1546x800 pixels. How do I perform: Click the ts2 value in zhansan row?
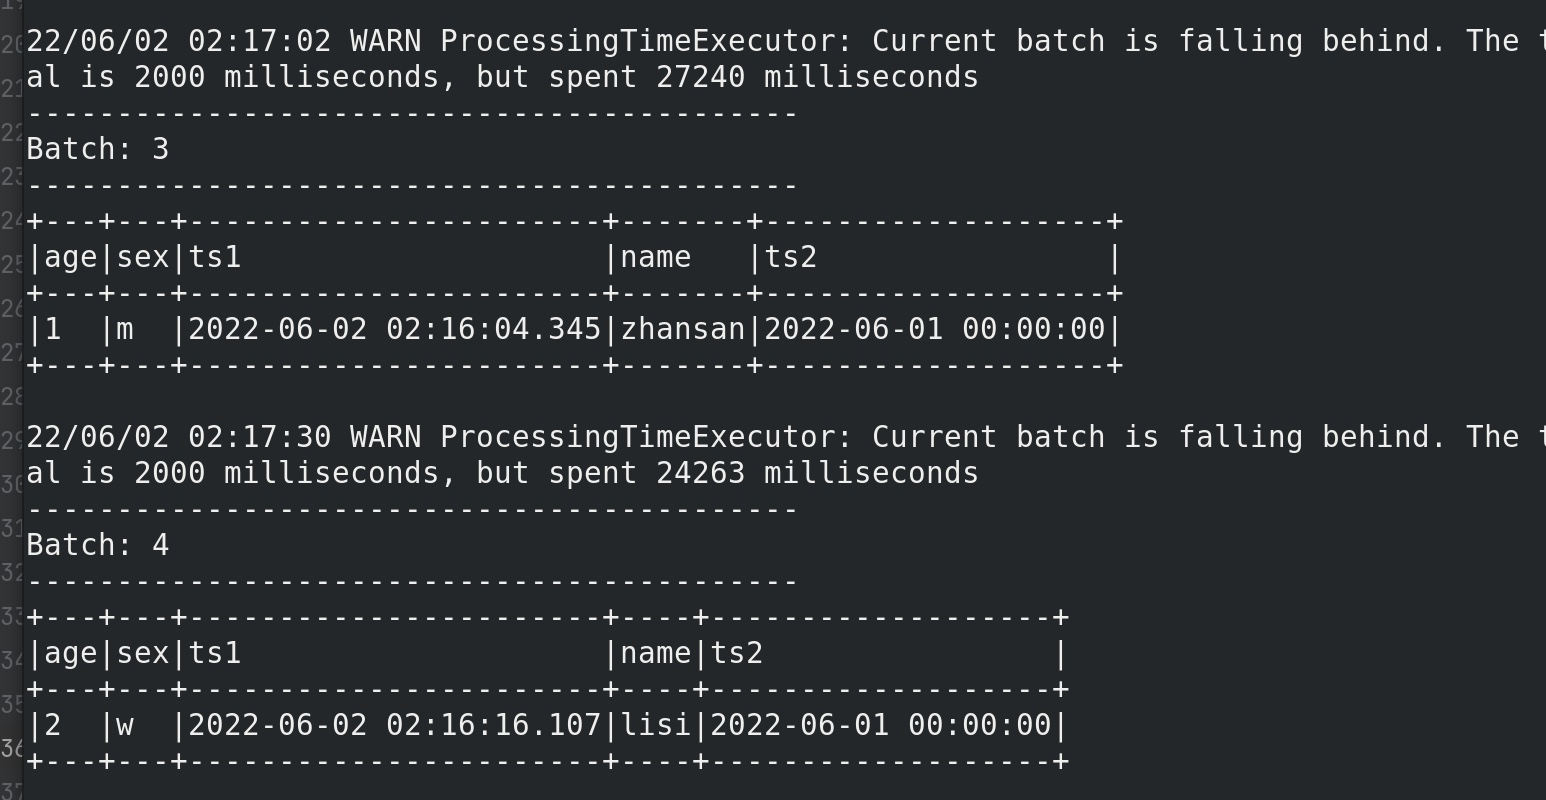[935, 330]
